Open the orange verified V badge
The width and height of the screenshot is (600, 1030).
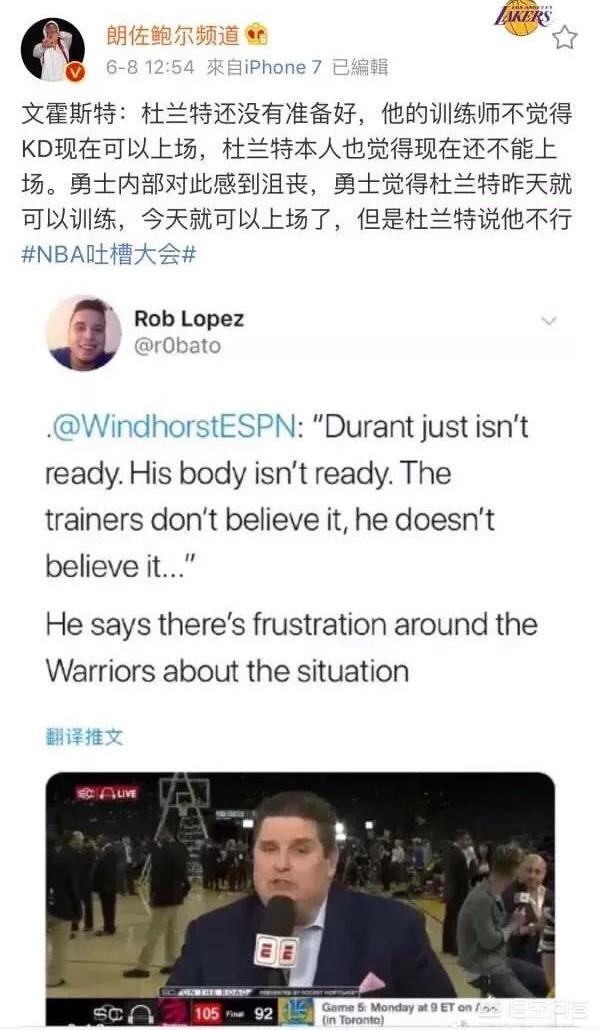tap(76, 72)
